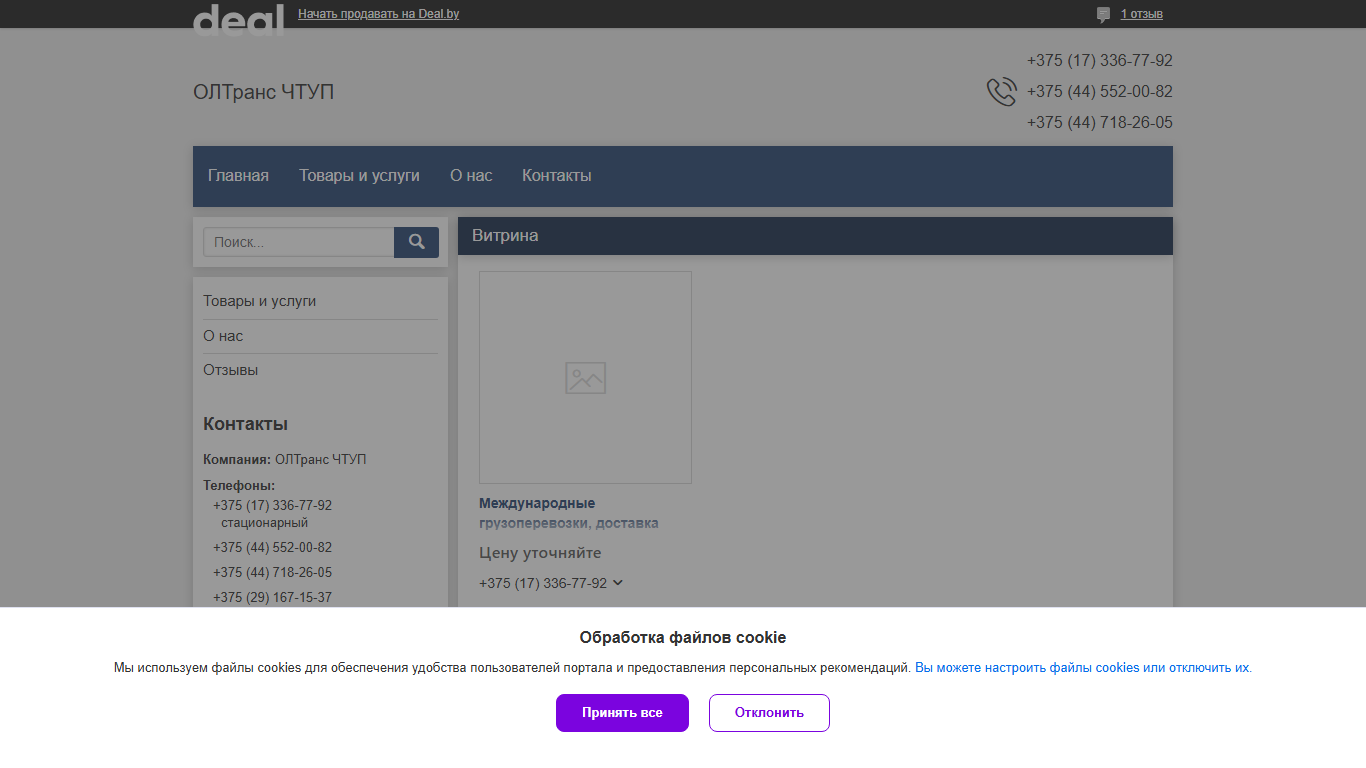Click sidebar phone +375 (44) 552-00-82
This screenshot has height=768, width=1366.
[272, 548]
